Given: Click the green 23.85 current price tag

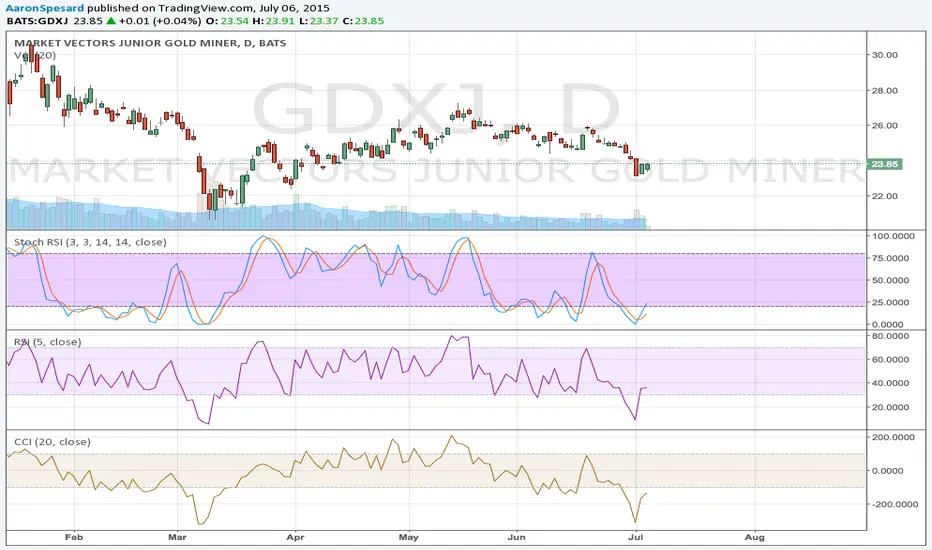Looking at the screenshot, I should tap(884, 164).
